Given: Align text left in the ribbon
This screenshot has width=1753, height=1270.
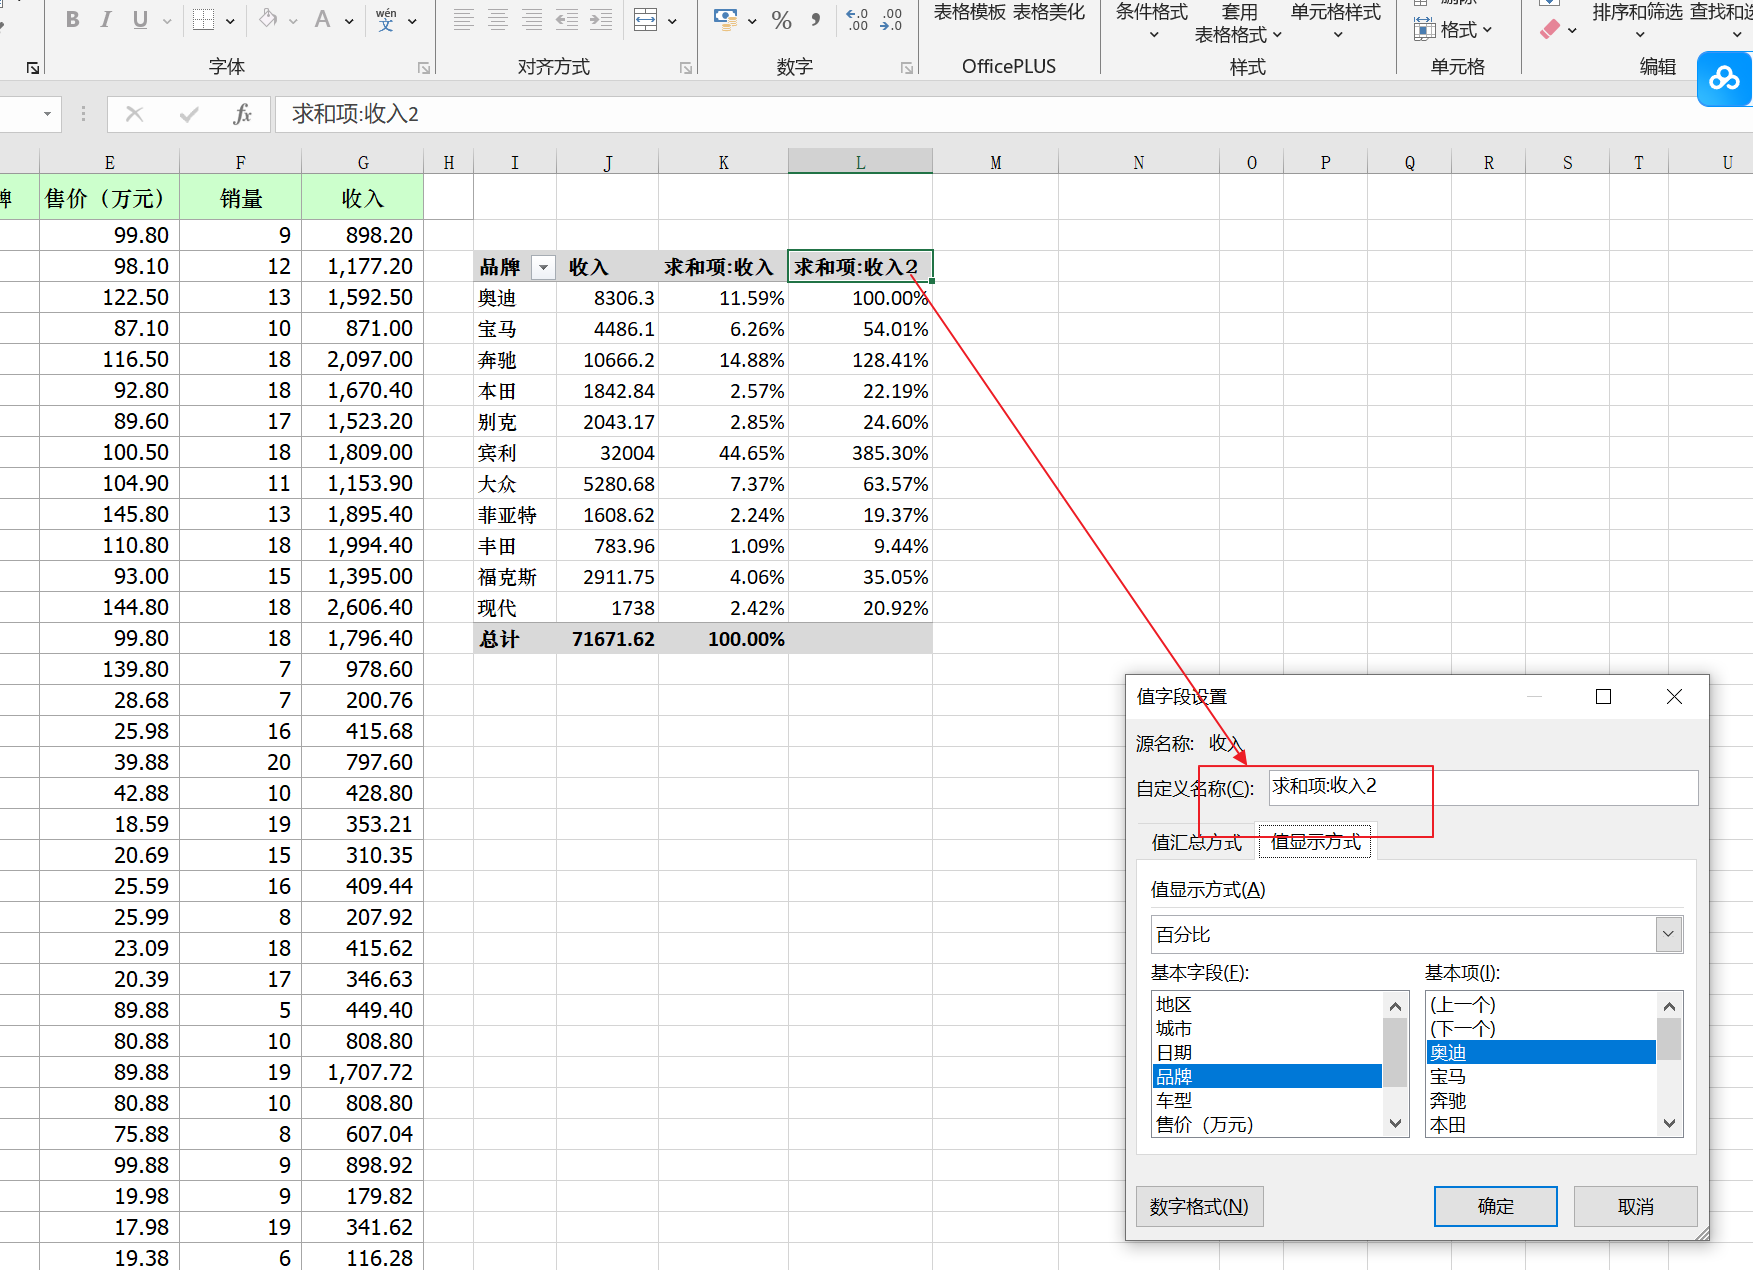Looking at the screenshot, I should coord(463,20).
